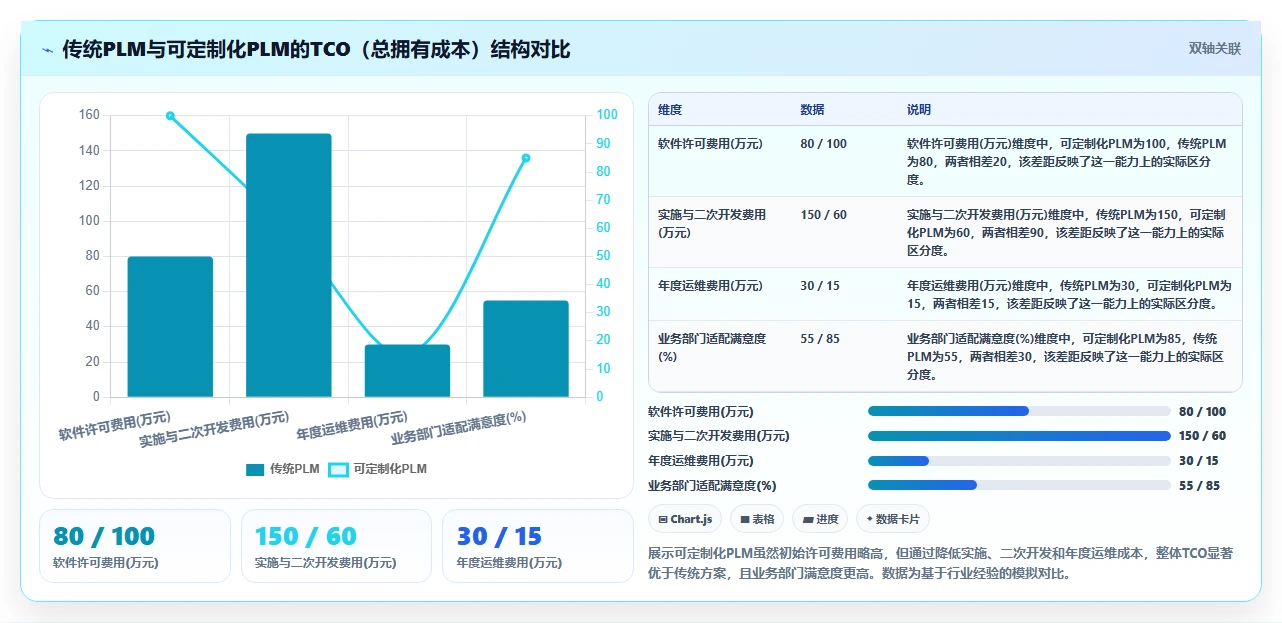1282x623 pixels.
Task: Click the x-axis label 软件许可费用(万元)
Action: coord(115,426)
